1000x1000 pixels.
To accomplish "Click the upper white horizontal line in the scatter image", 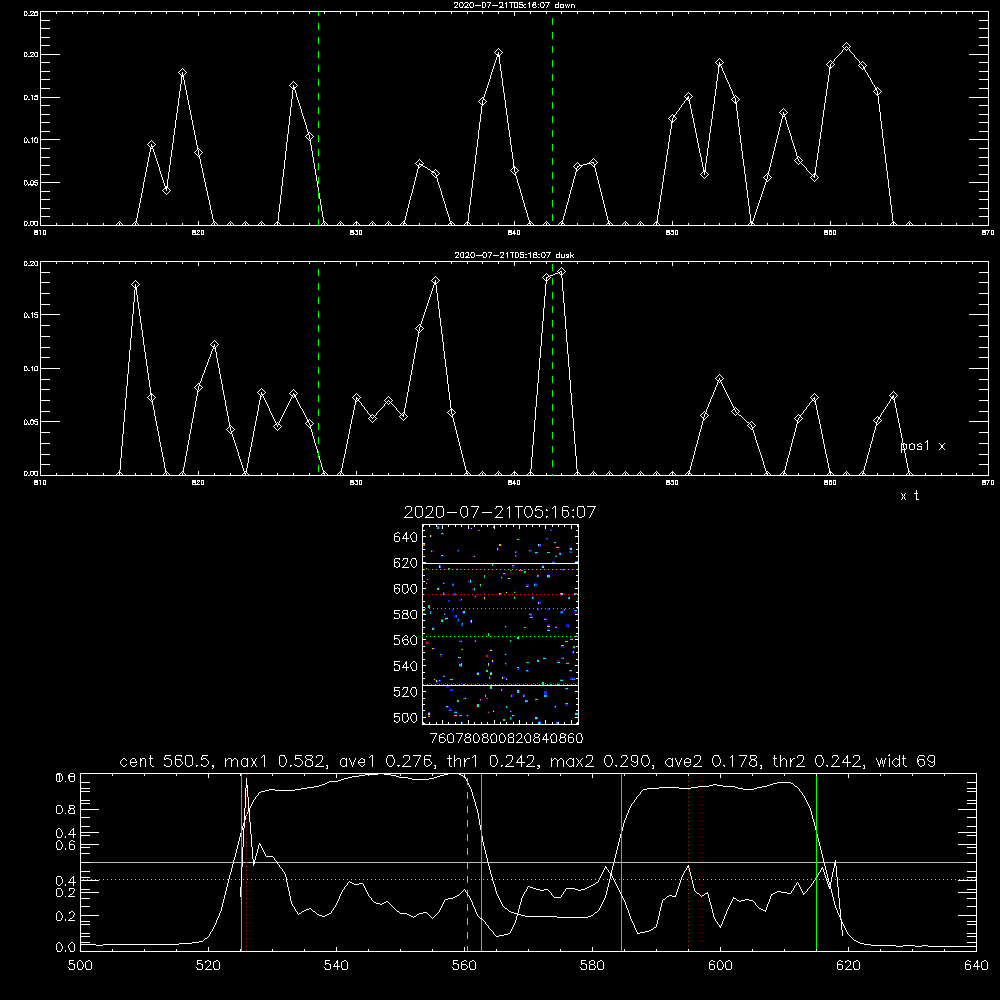I will click(500, 563).
